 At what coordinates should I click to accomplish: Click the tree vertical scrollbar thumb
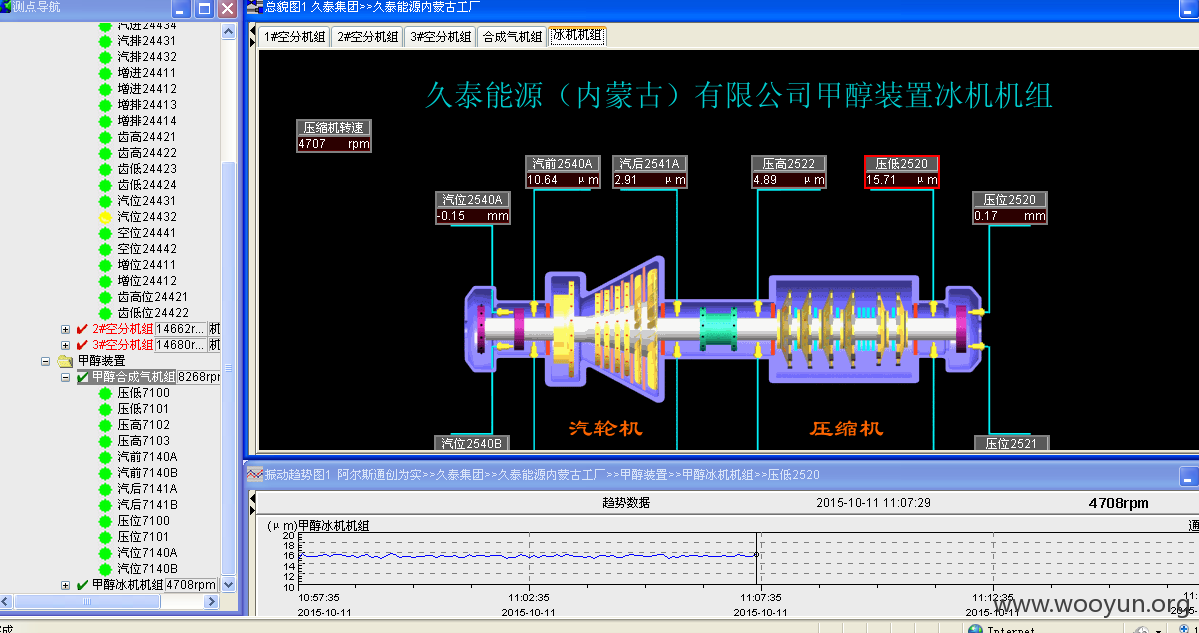[x=228, y=367]
